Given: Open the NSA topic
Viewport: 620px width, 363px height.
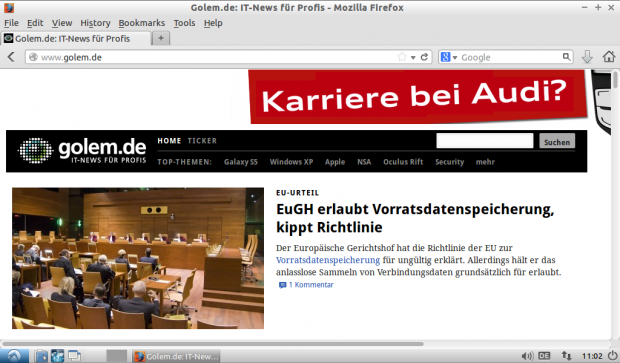Looking at the screenshot, I should click(364, 162).
